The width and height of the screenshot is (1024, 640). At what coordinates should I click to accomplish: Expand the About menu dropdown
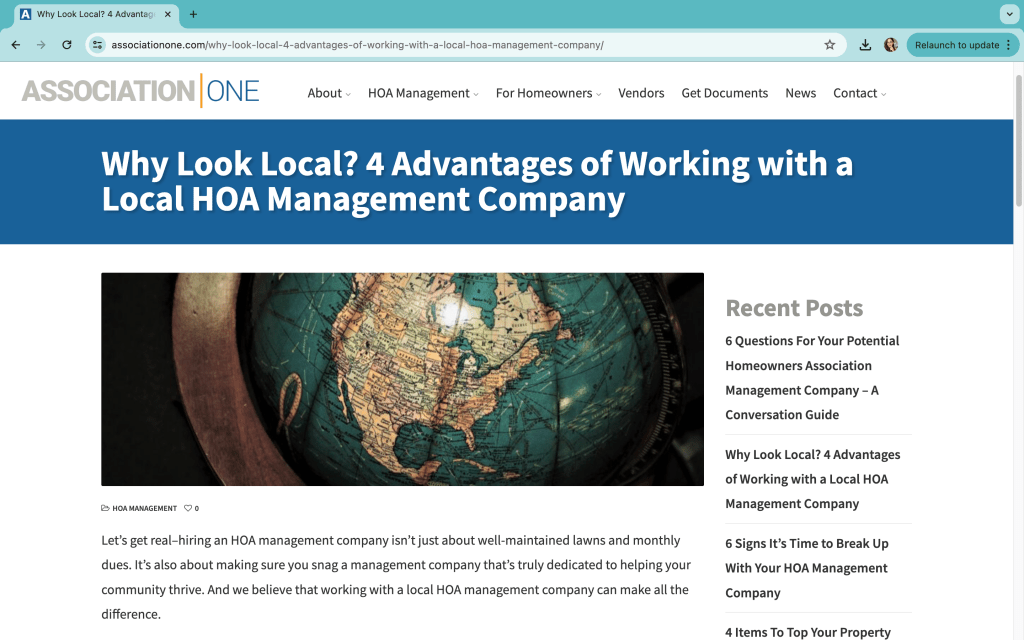(x=328, y=93)
